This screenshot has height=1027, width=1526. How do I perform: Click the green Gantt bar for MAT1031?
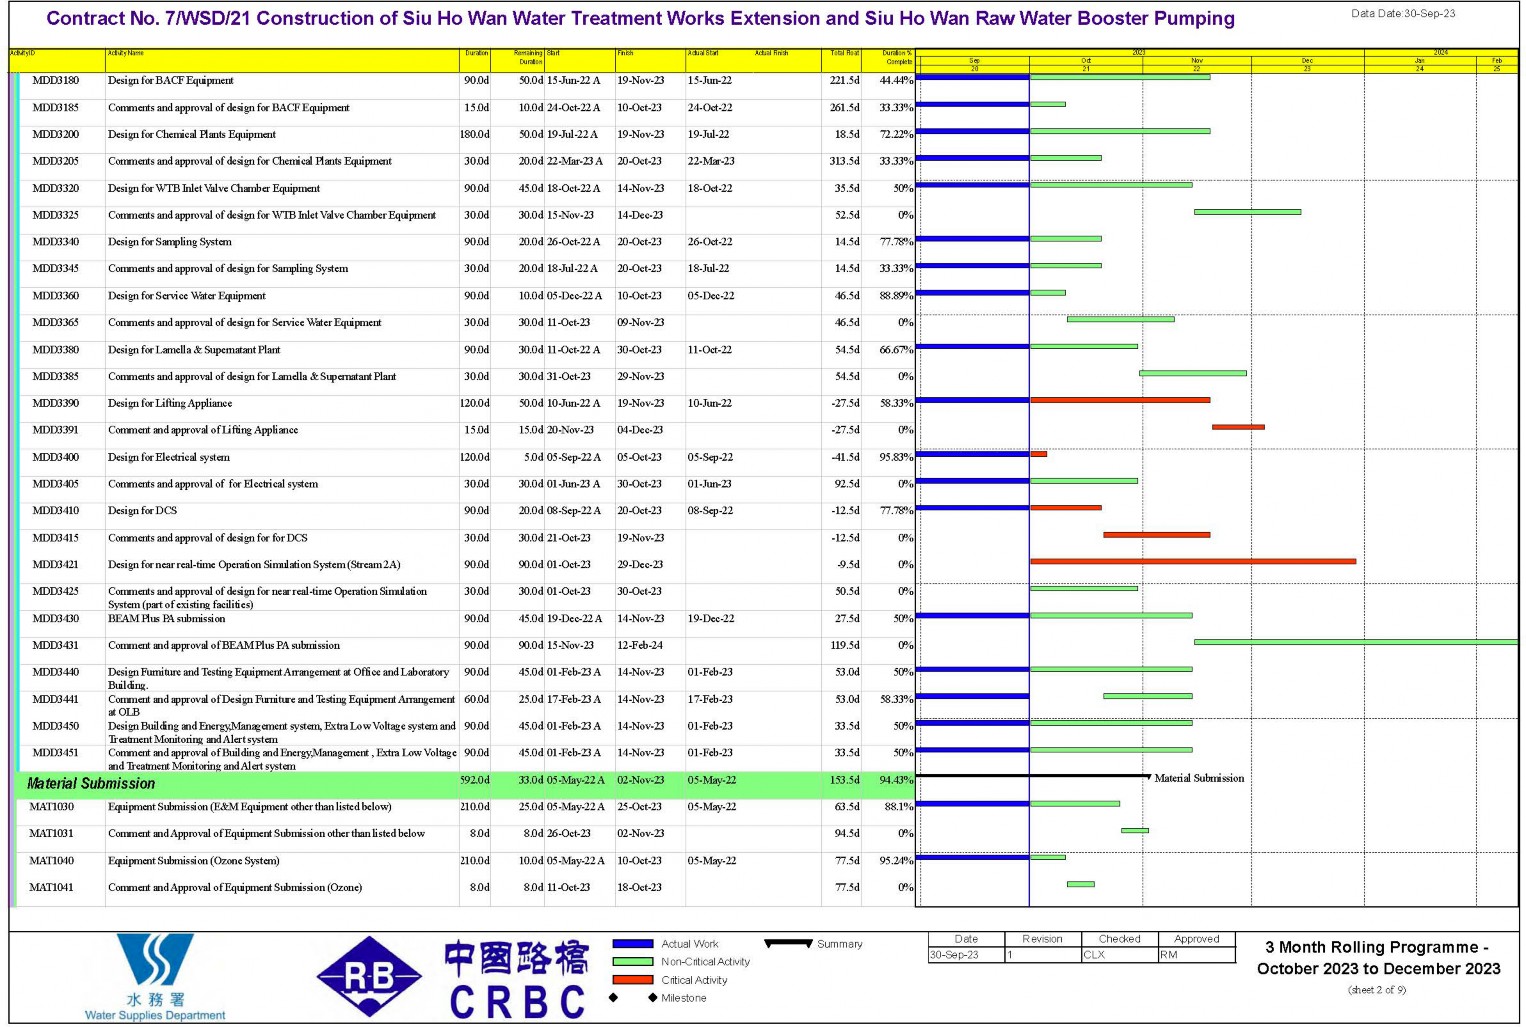point(1135,830)
